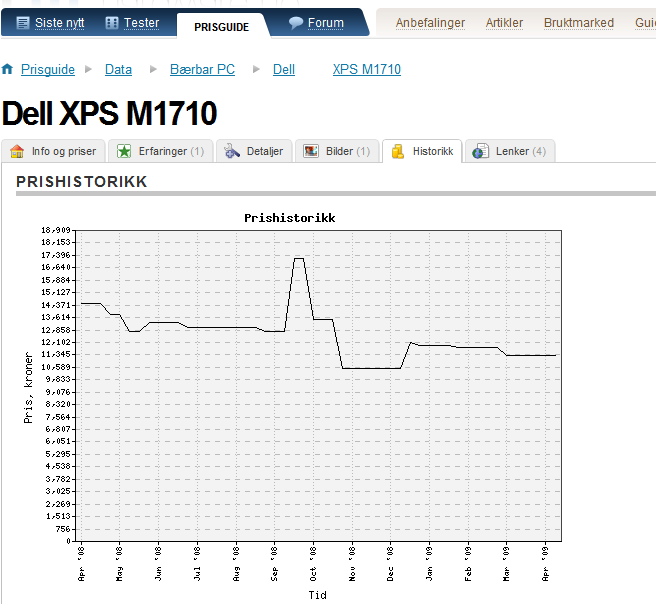
Task: Open the Tester section
Action: coord(141,23)
